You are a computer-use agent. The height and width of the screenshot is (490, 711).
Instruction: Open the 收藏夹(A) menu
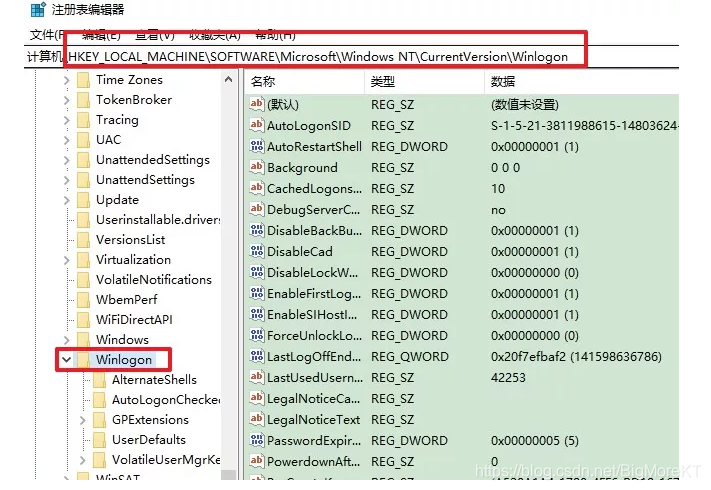pyautogui.click(x=214, y=35)
